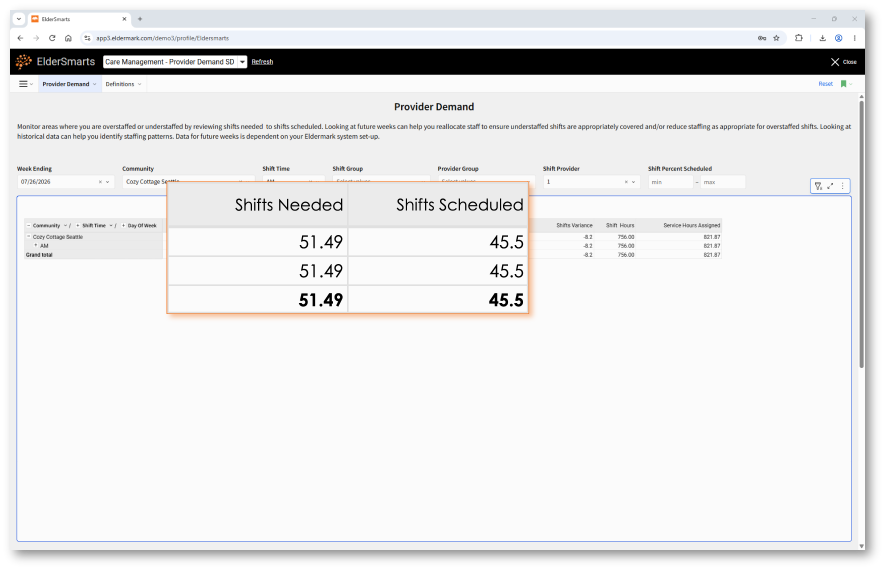The width and height of the screenshot is (885, 570).
Task: Expand the table with the fullscreen arrows icon
Action: pyautogui.click(x=830, y=186)
